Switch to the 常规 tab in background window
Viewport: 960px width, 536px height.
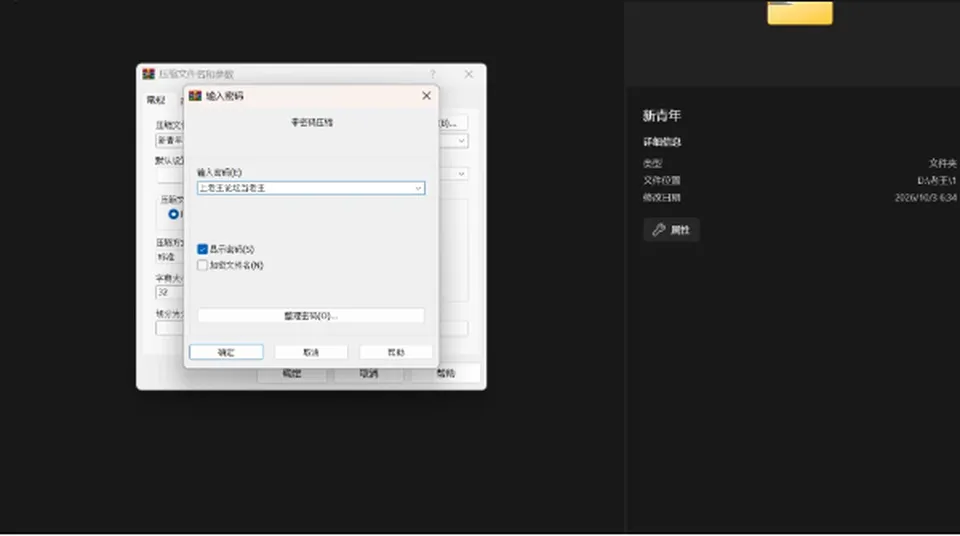156,100
